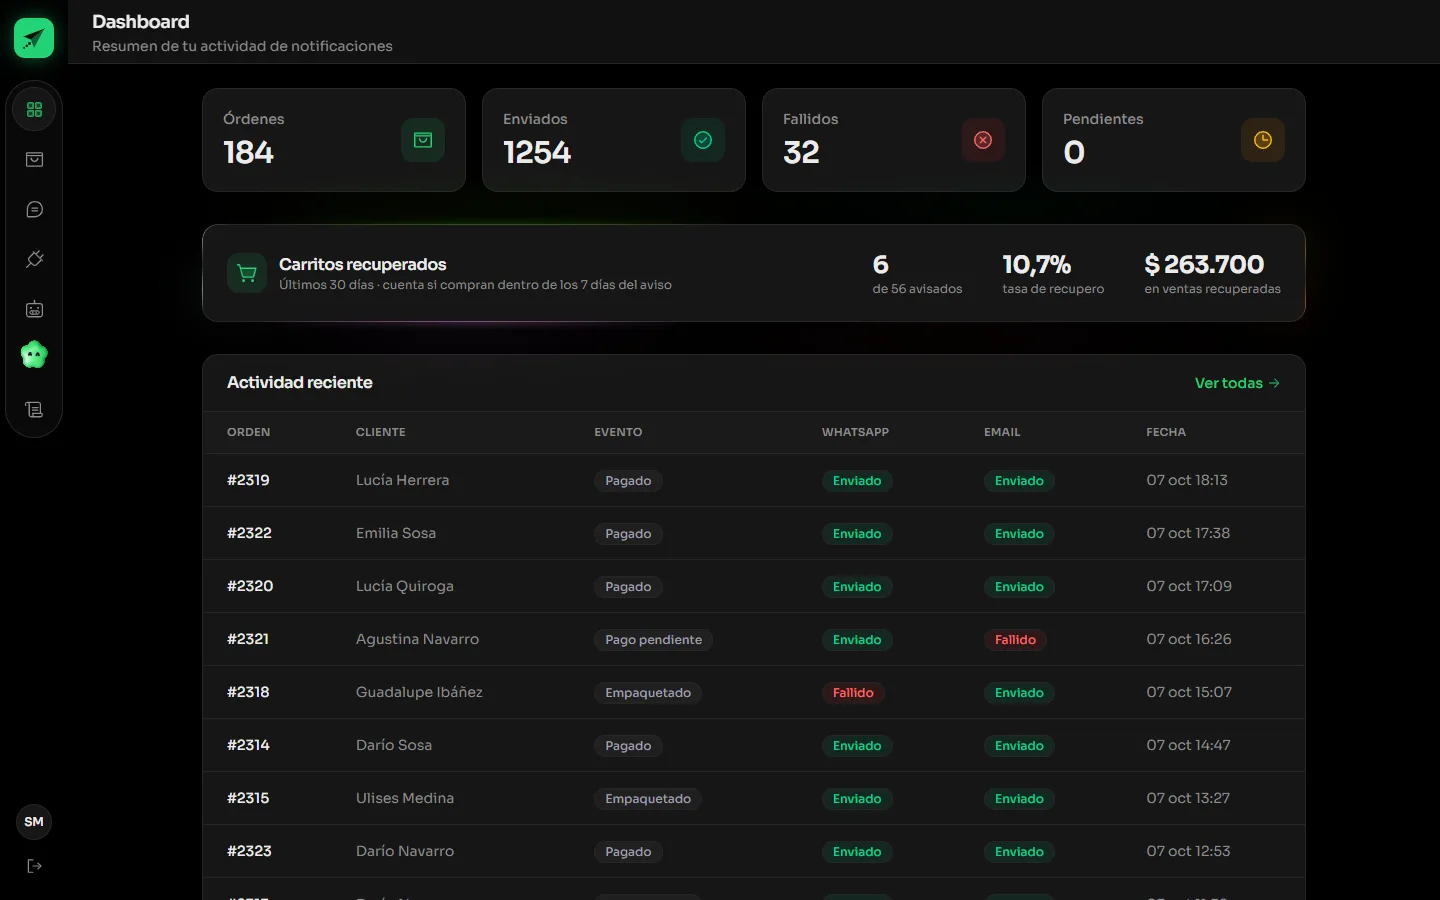Screen dimensions: 1440x900
Task: Click the clock icon on the Pendientes card
Action: [x=1263, y=140]
